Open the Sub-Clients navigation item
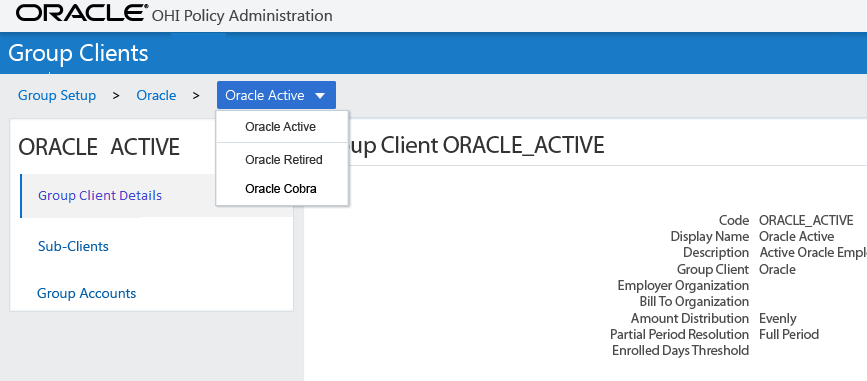Screen dimensions: 867x381 (x=73, y=246)
